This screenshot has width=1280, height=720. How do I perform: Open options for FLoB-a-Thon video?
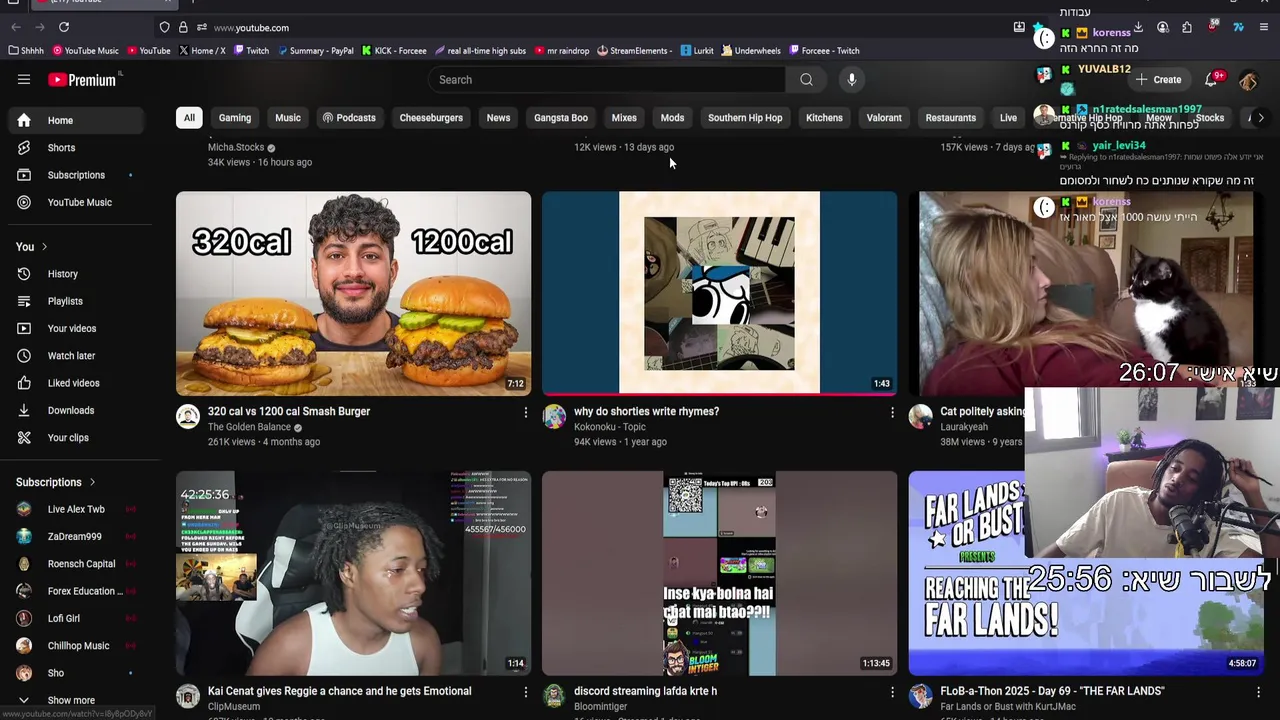click(x=1258, y=692)
